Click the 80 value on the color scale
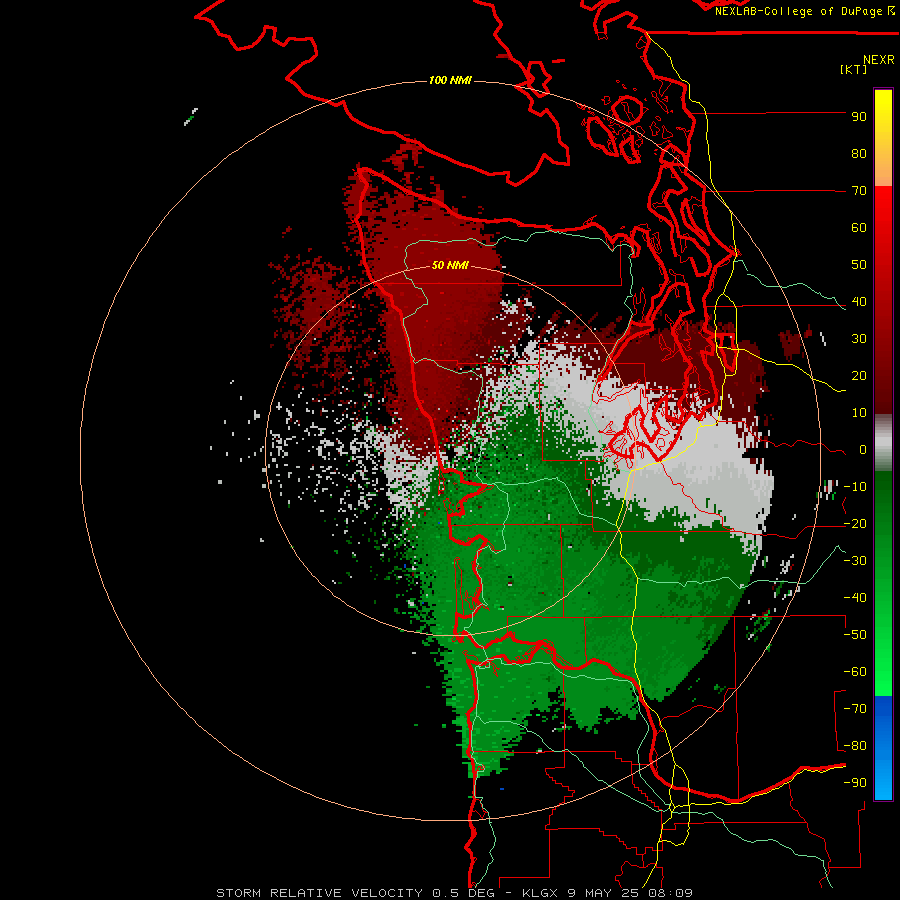900x900 pixels. click(859, 154)
